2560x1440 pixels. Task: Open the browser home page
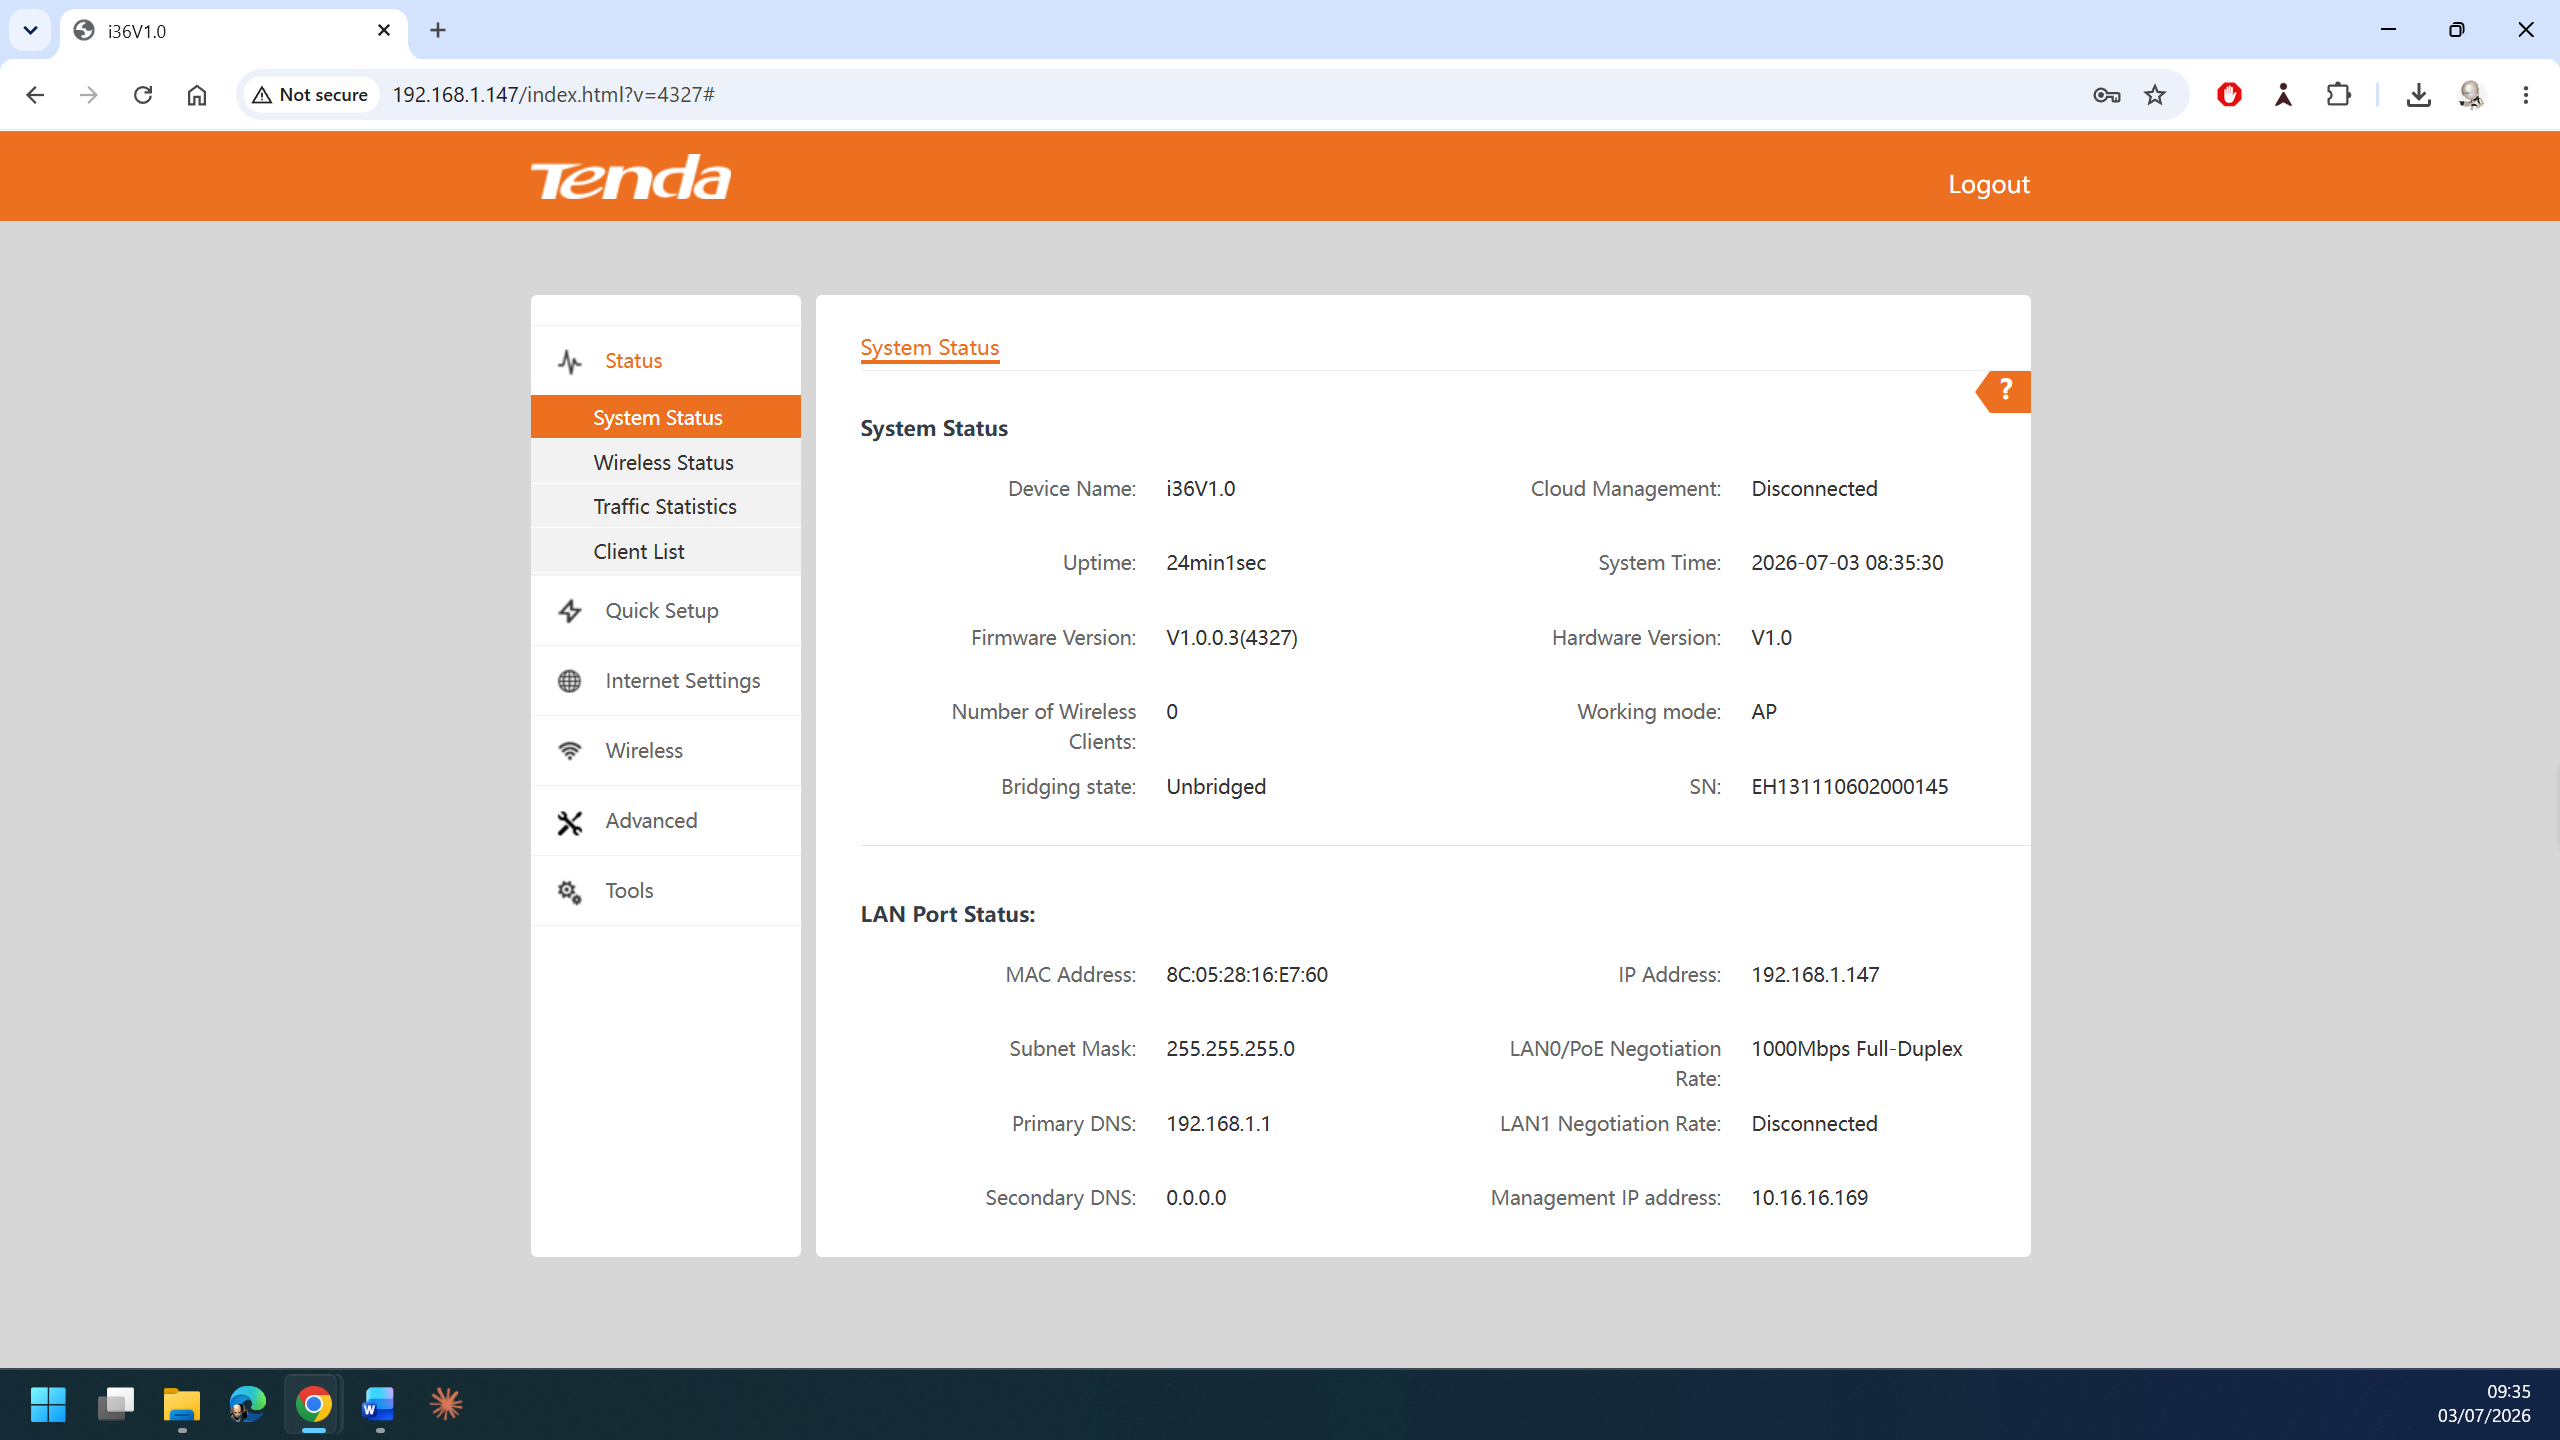pos(197,95)
